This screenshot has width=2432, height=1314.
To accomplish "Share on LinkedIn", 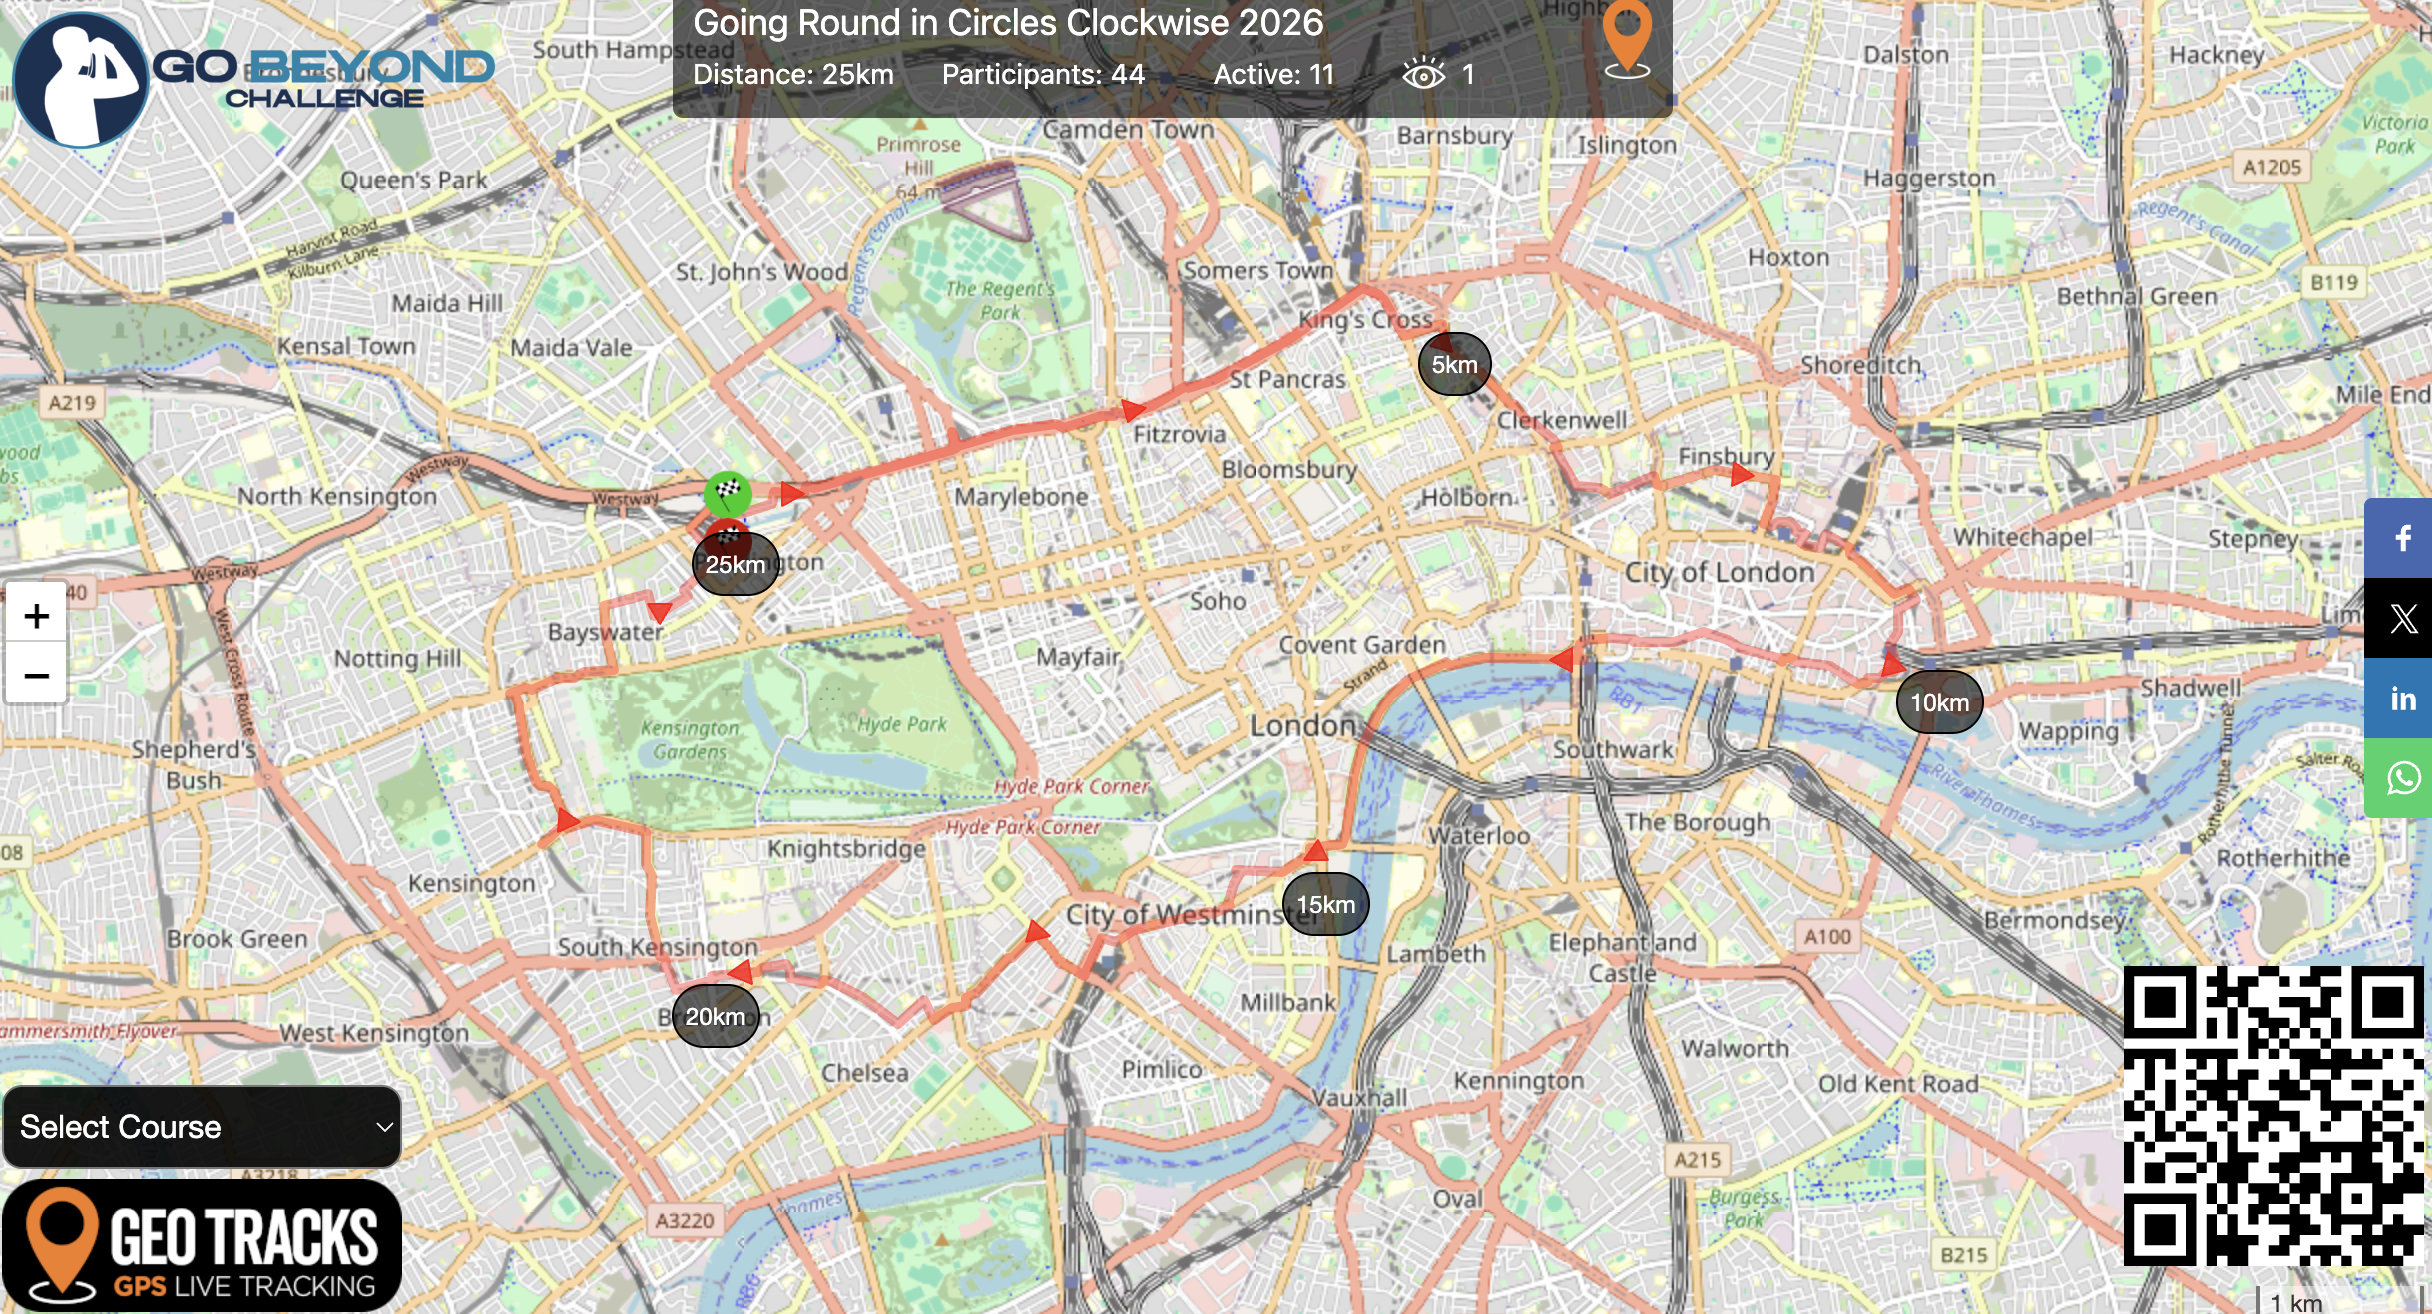I will tap(2400, 698).
